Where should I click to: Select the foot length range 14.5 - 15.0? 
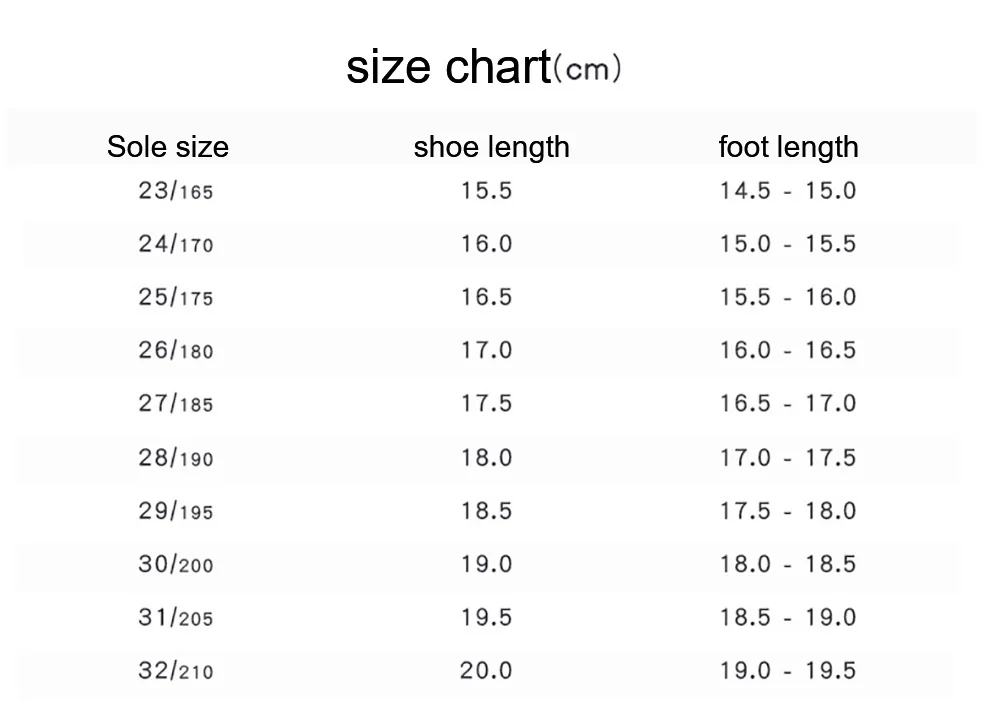point(788,190)
